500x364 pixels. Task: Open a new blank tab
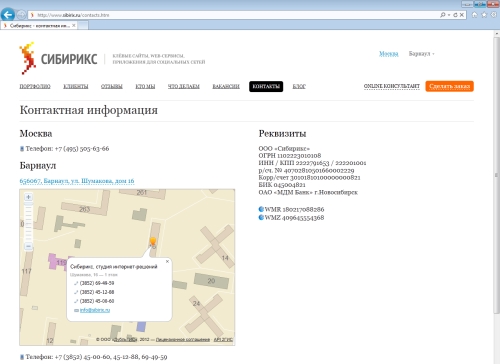coord(83,25)
